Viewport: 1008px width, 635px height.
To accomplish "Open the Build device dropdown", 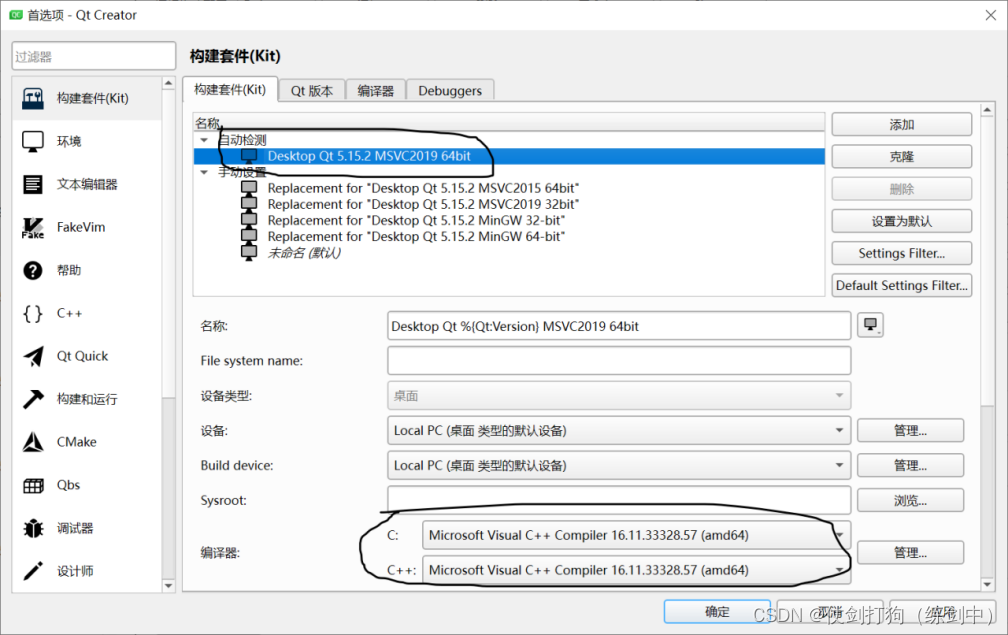I will pyautogui.click(x=619, y=465).
